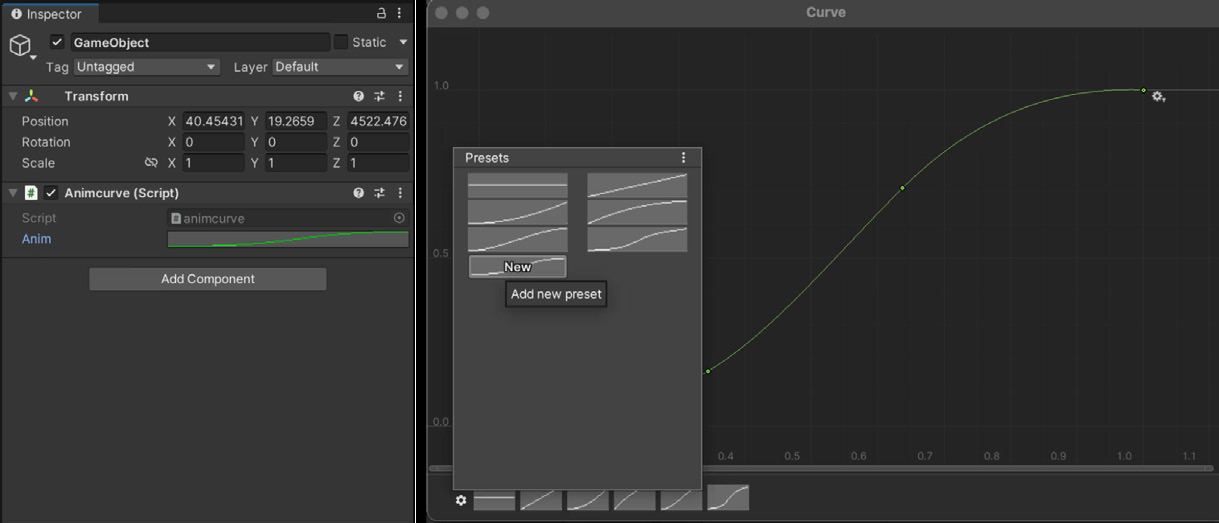Click New to add curve preset
Viewport: 1219px width, 523px height.
point(517,267)
